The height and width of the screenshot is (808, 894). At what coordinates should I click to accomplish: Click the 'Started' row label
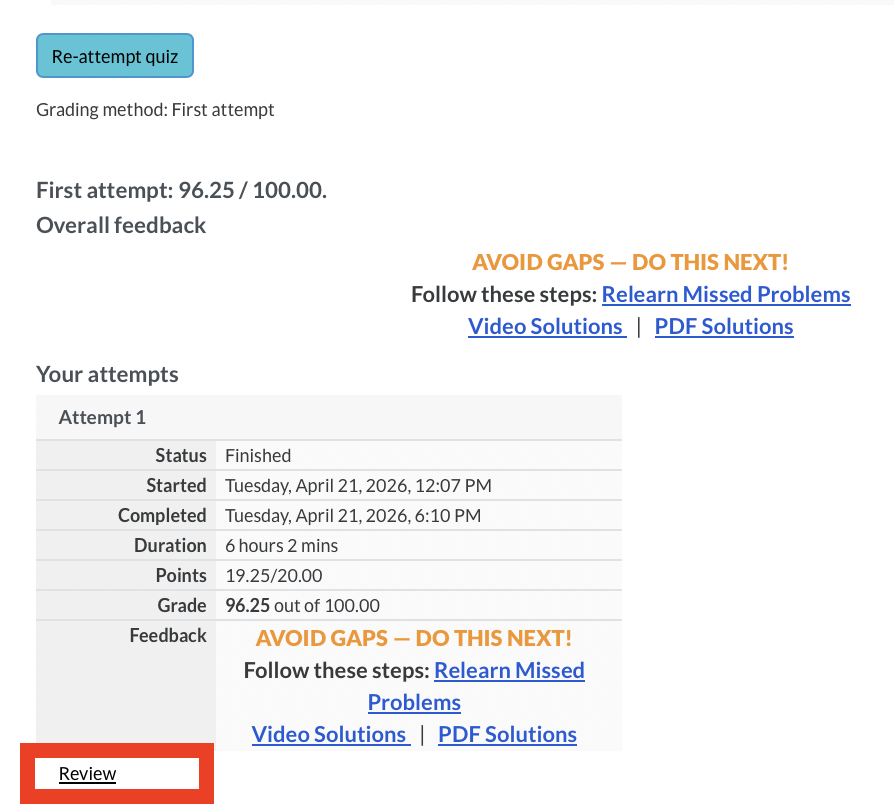click(176, 485)
